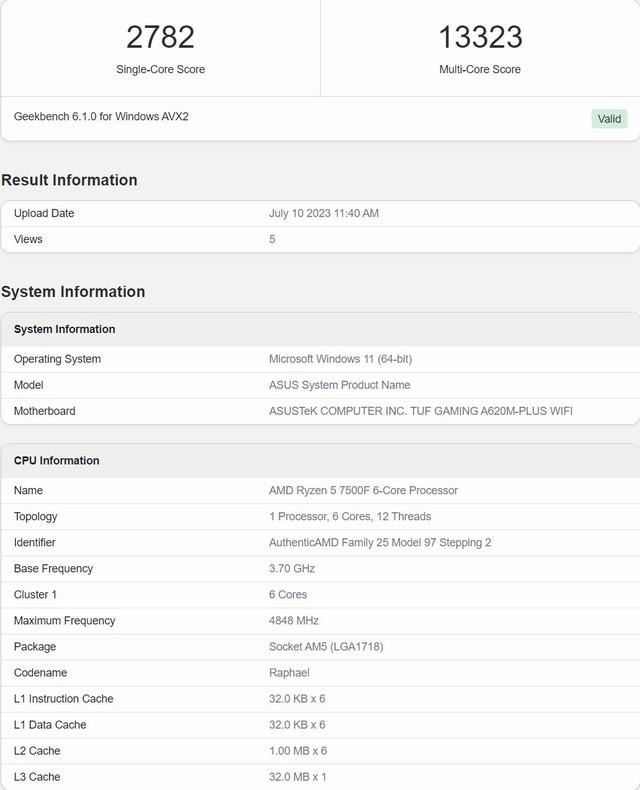Image resolution: width=640 pixels, height=790 pixels.
Task: Select the Geekbench 6.1.0 for Windows AVX2 text
Action: pyautogui.click(x=101, y=117)
